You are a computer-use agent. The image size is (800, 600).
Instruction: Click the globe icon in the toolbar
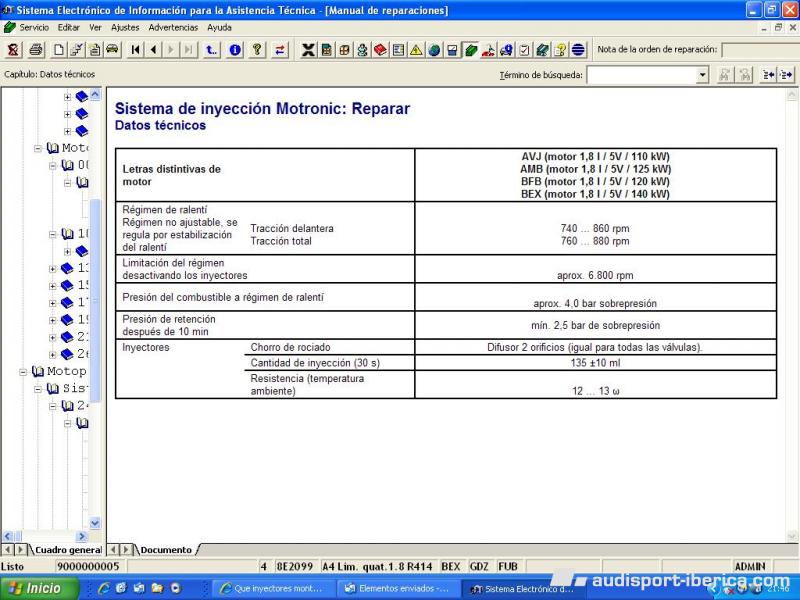pyautogui.click(x=434, y=50)
